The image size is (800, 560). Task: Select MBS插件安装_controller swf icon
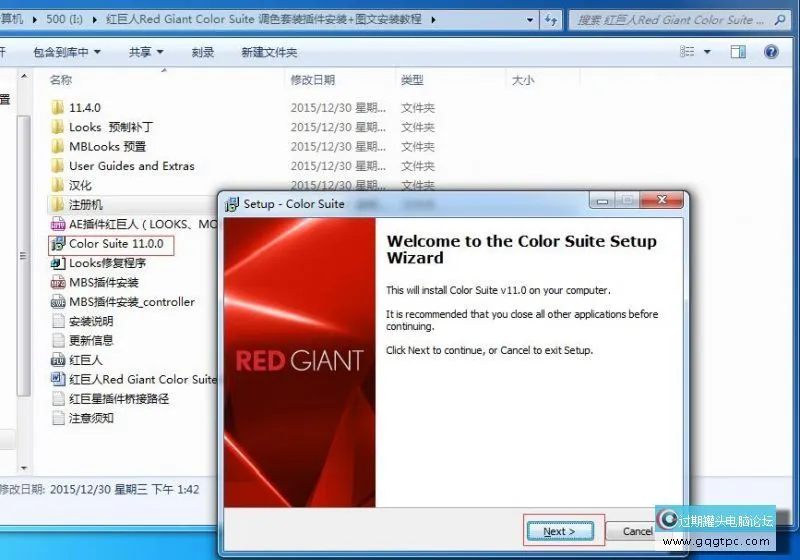(58, 302)
